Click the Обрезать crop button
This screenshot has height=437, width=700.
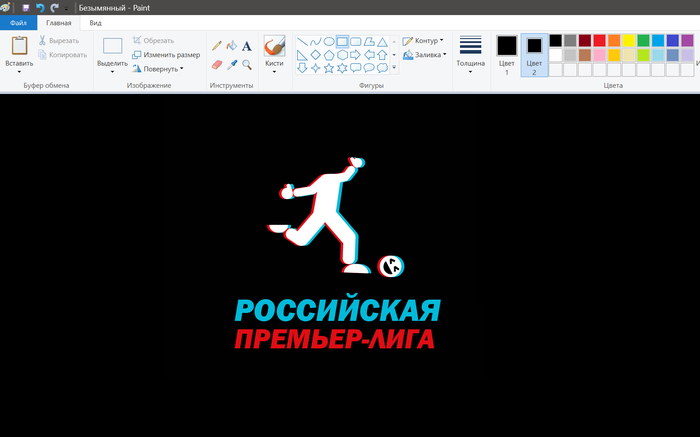point(154,41)
